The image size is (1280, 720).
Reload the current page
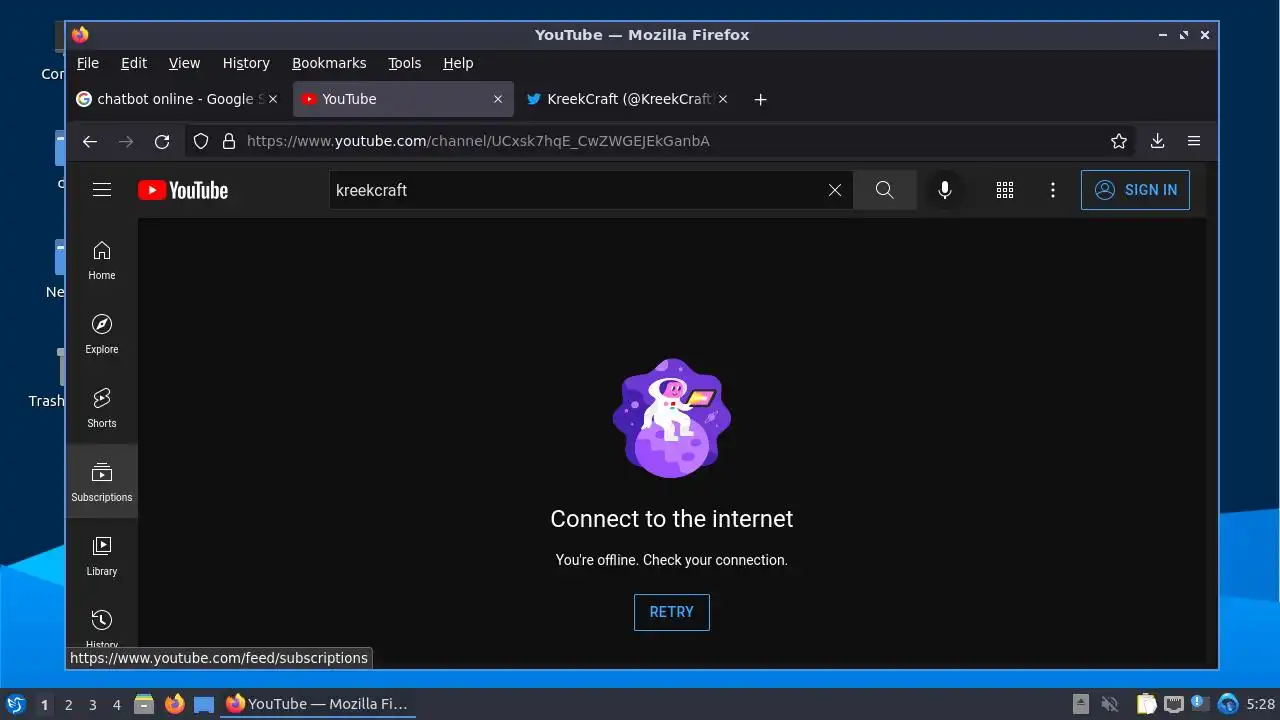162,141
